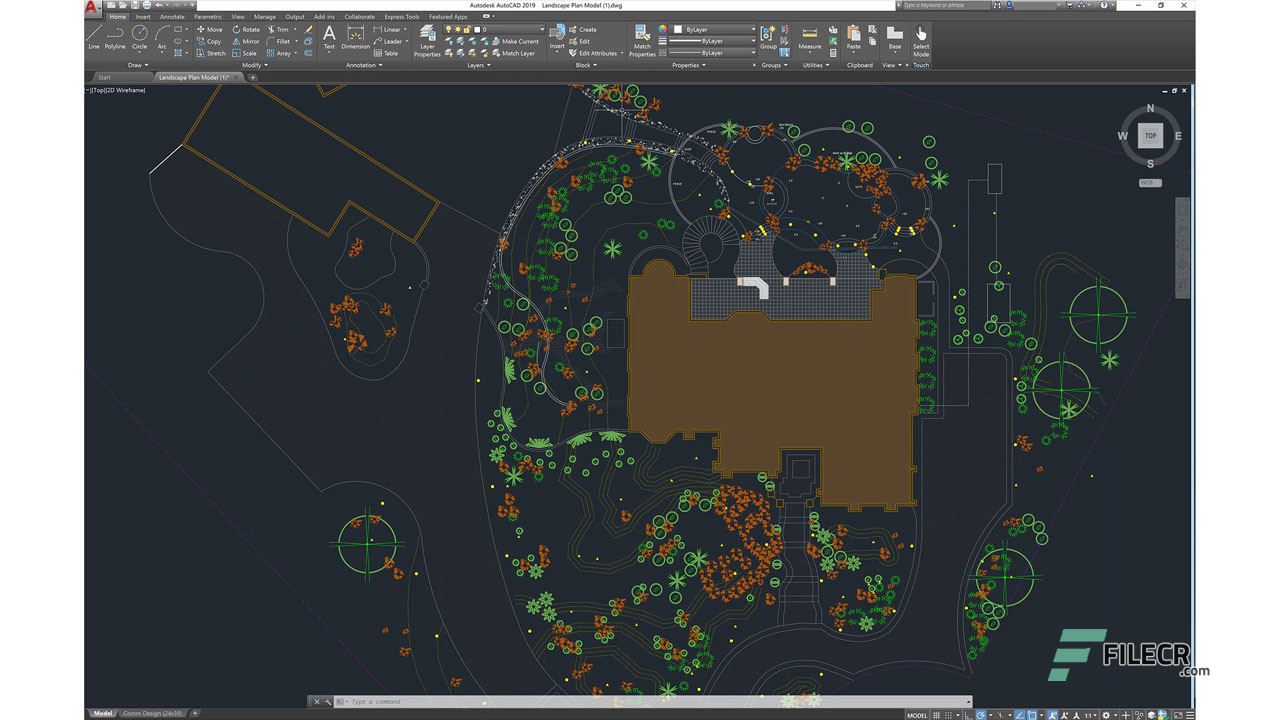Select the Text annotation tool
Screen dimensions: 1280x720
(329, 38)
